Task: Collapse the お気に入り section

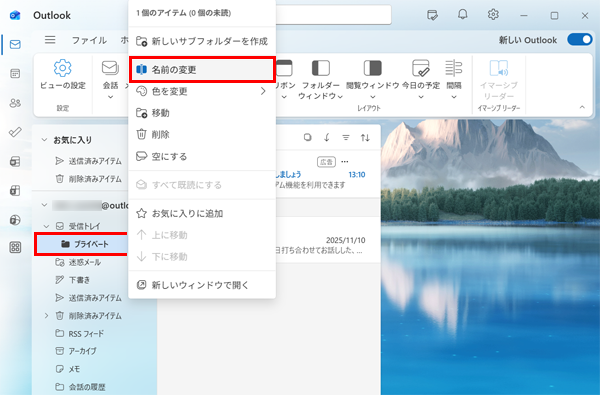Action: tap(44, 140)
